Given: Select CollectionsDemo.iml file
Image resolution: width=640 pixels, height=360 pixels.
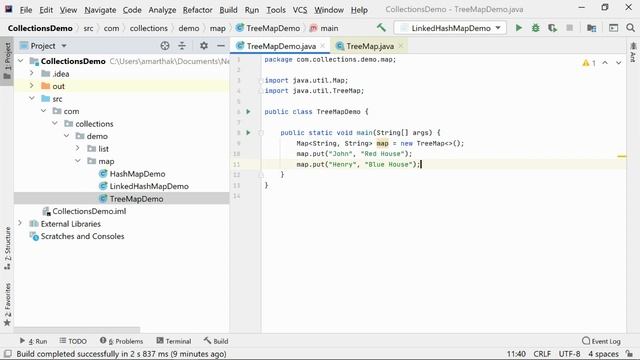Looking at the screenshot, I should pos(89,211).
